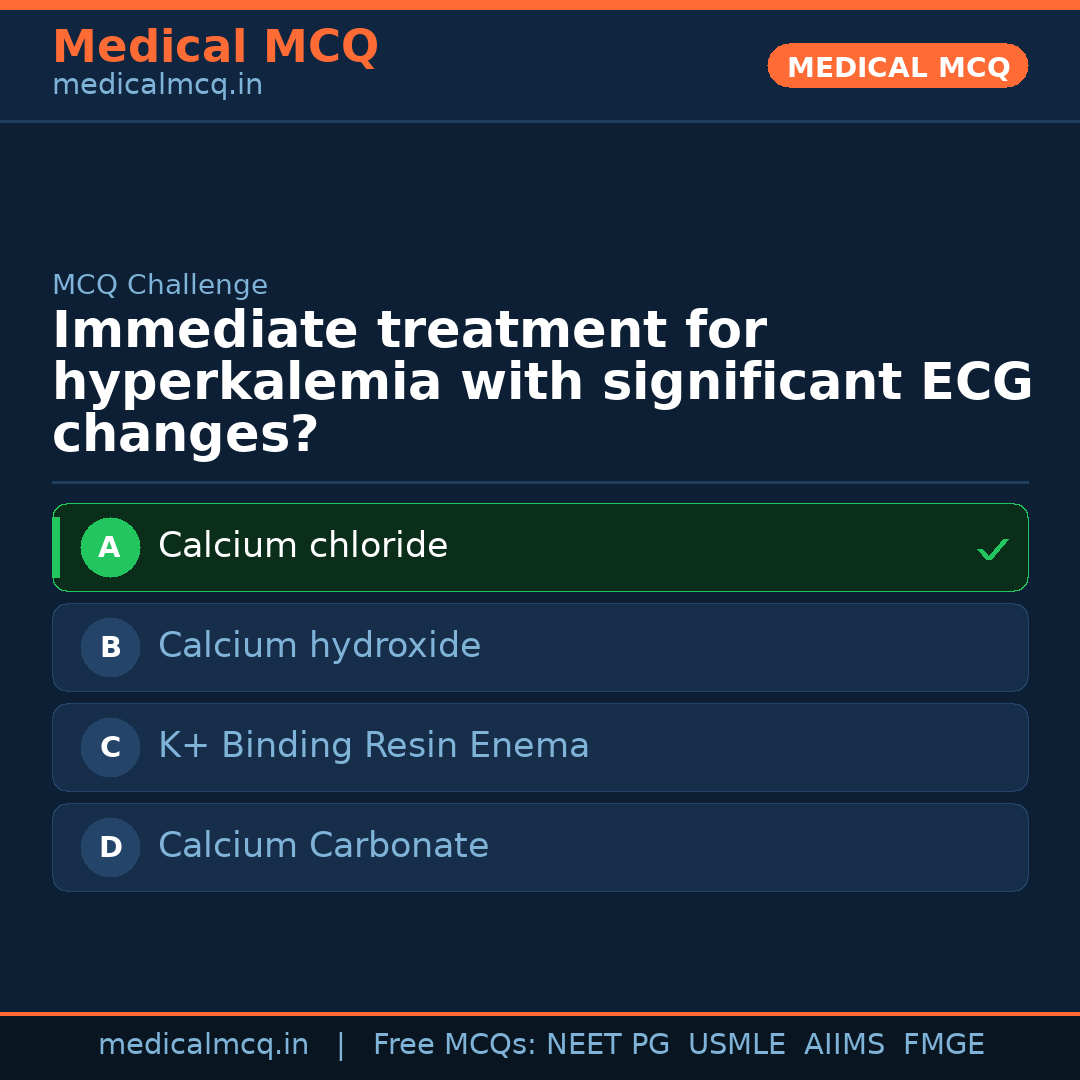Choose the Calcium Carbonate answer

coord(323,846)
